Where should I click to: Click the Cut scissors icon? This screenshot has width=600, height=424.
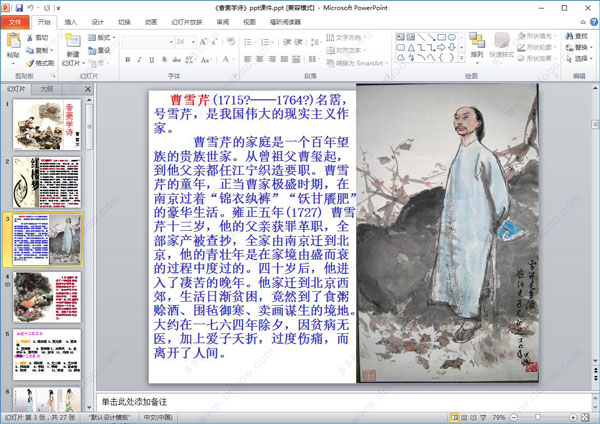click(x=30, y=38)
